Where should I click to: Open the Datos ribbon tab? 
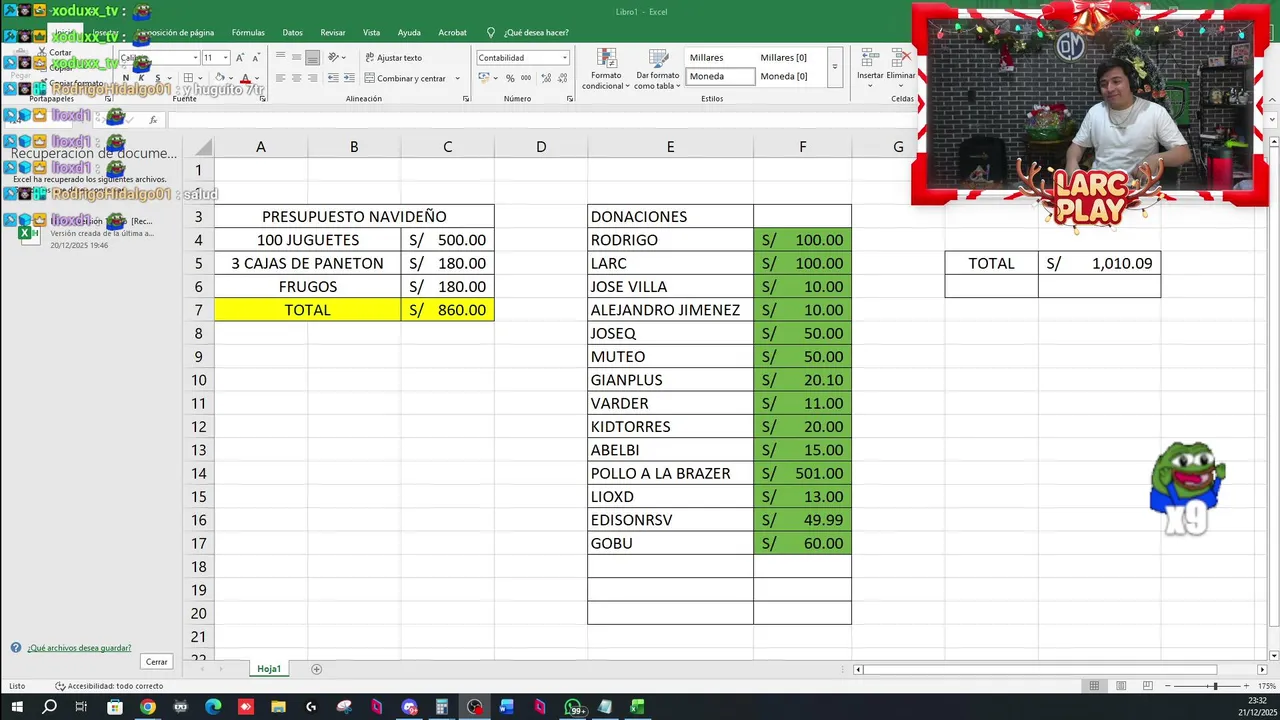292,32
